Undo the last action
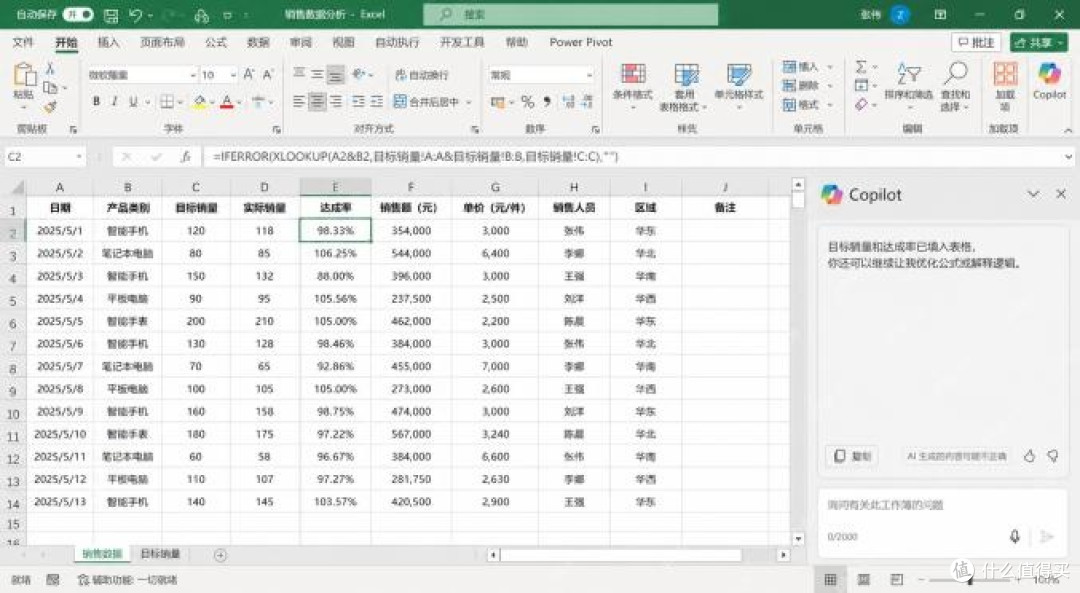Image resolution: width=1080 pixels, height=593 pixels. coord(136,14)
